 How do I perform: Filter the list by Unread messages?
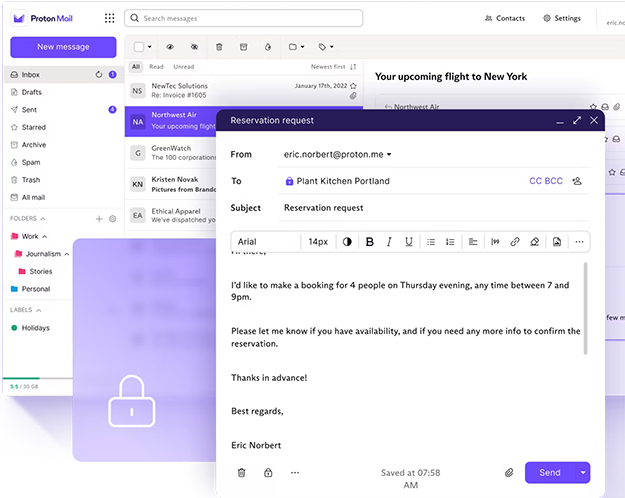click(x=184, y=67)
